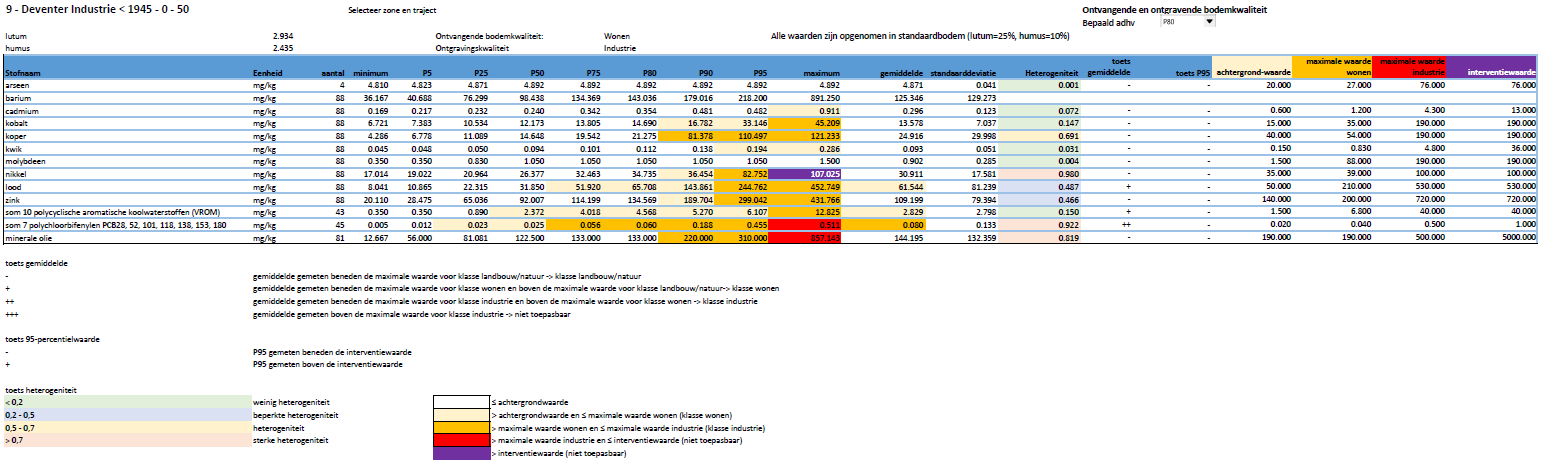Select the lutum value 2.934

point(283,35)
